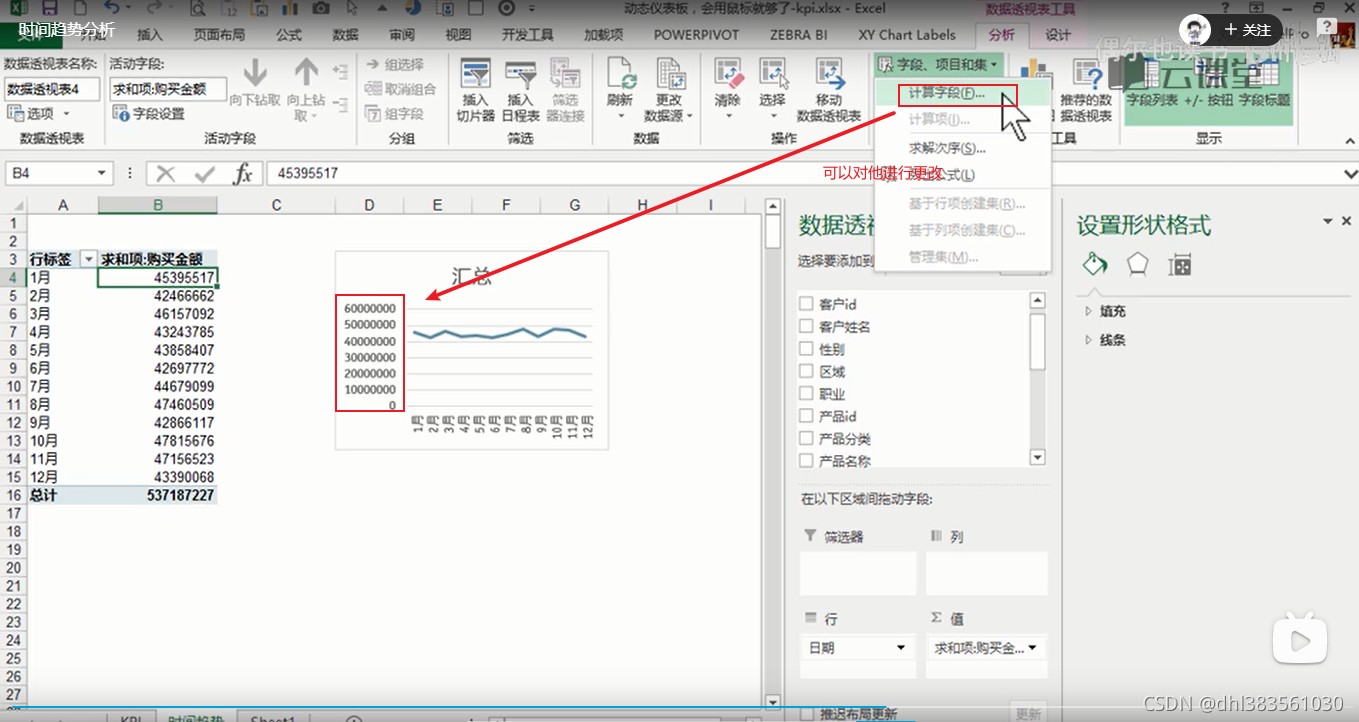1359x722 pixels.
Task: Insert a timeline with 插入日程表
Action: [520, 90]
